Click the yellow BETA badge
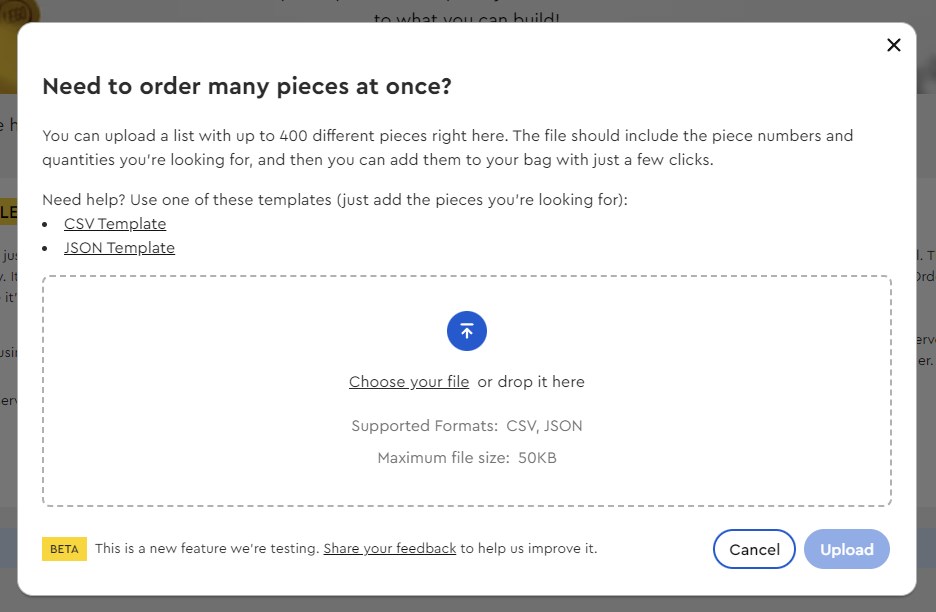Image resolution: width=936 pixels, height=612 pixels. (x=64, y=549)
